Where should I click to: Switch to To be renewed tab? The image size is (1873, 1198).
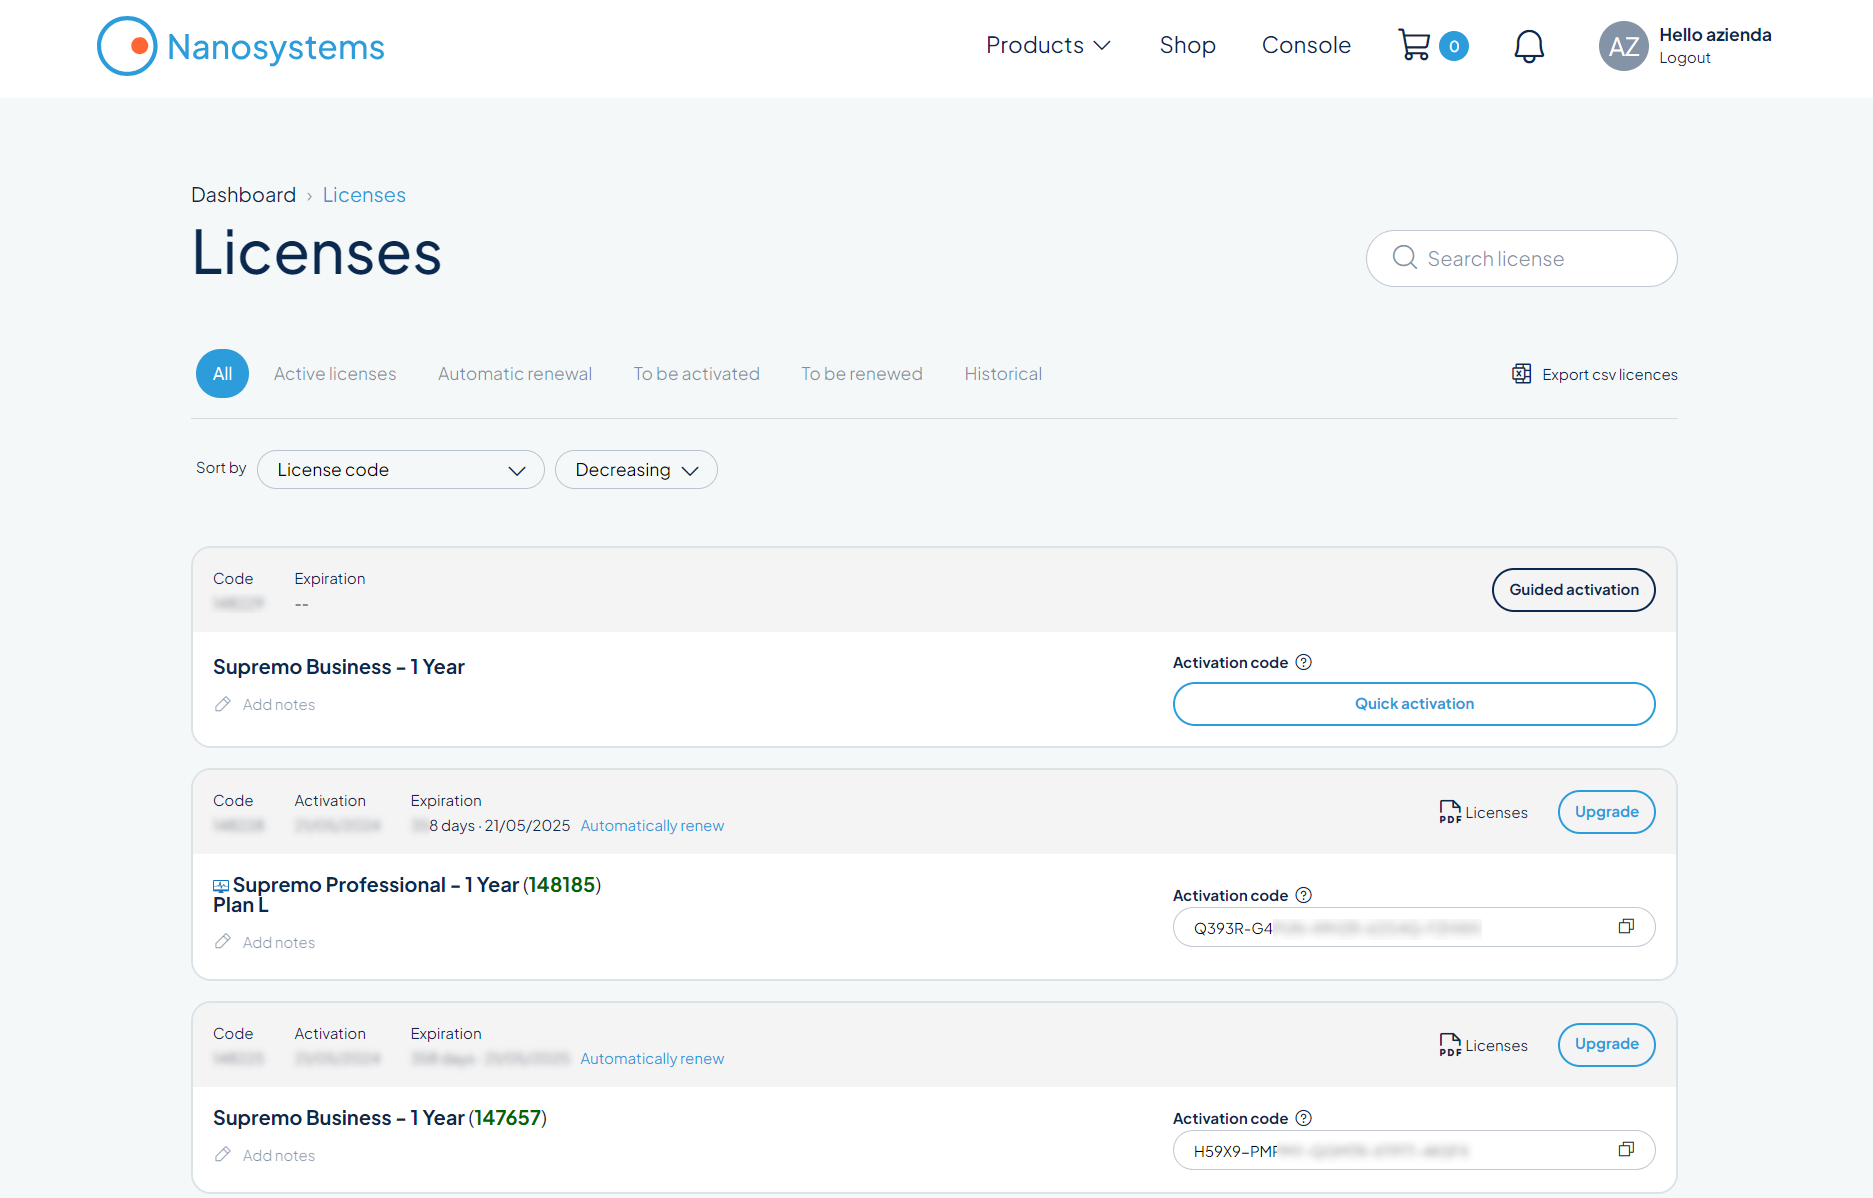[x=862, y=374]
